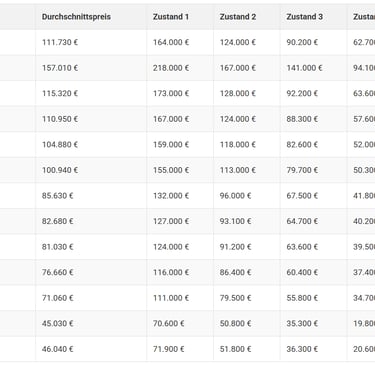This screenshot has height=366, width=375.
Task: Select the 81.030 € average price cell
Action: point(58,247)
